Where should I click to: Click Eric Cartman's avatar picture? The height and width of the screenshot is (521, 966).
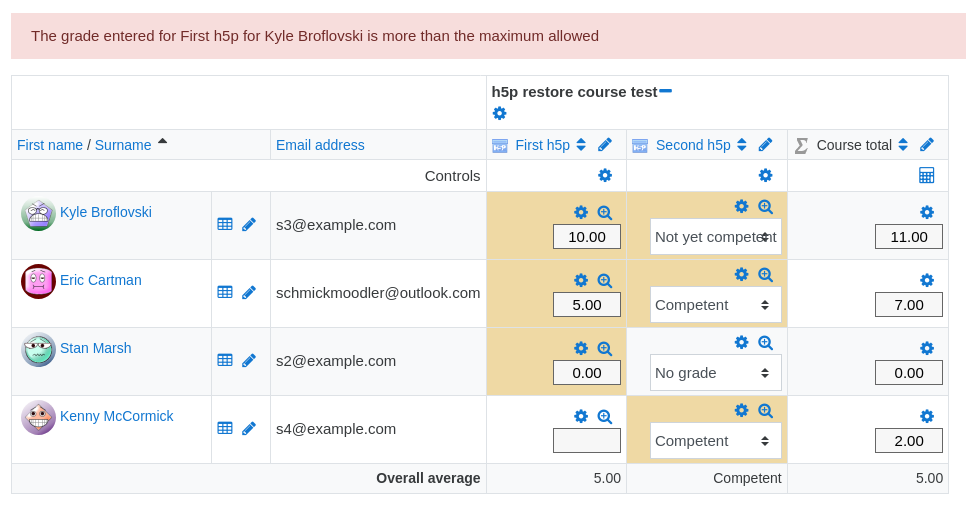[x=38, y=281]
